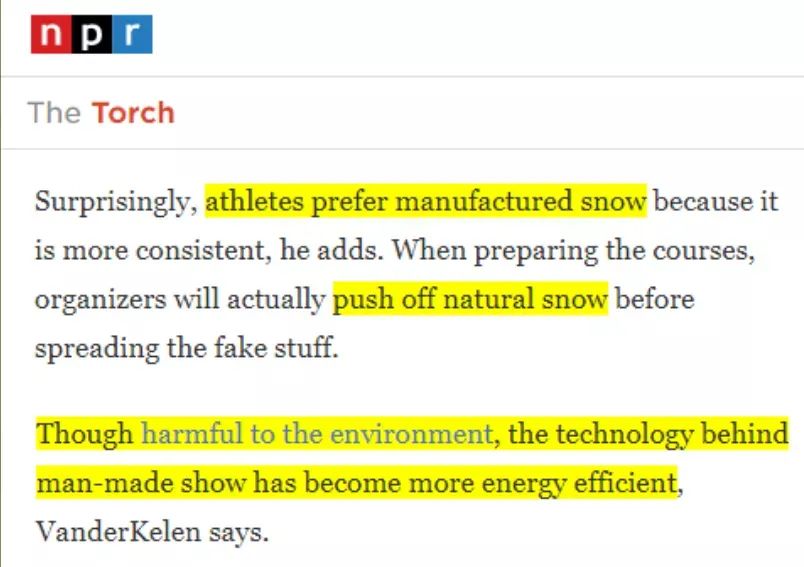The width and height of the screenshot is (804, 567).
Task: Open the "harmful to the environment" link
Action: 317,434
